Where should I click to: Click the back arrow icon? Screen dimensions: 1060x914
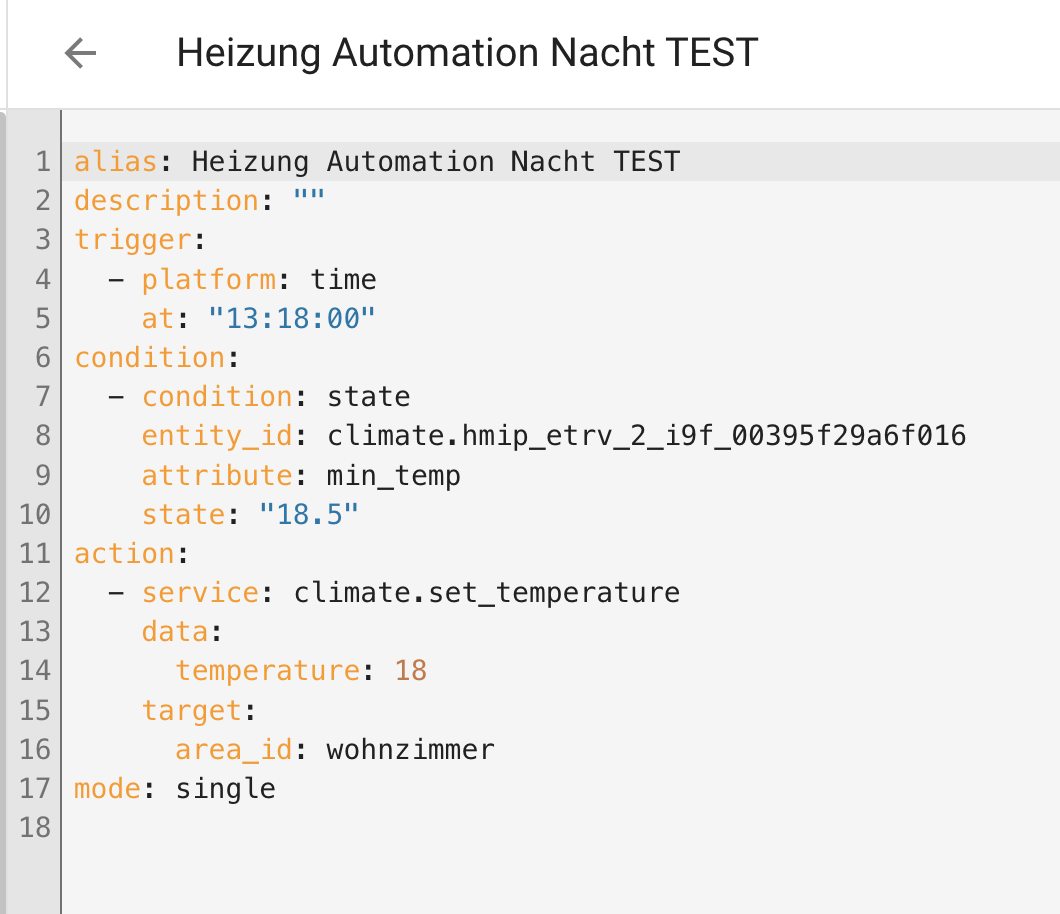point(80,53)
